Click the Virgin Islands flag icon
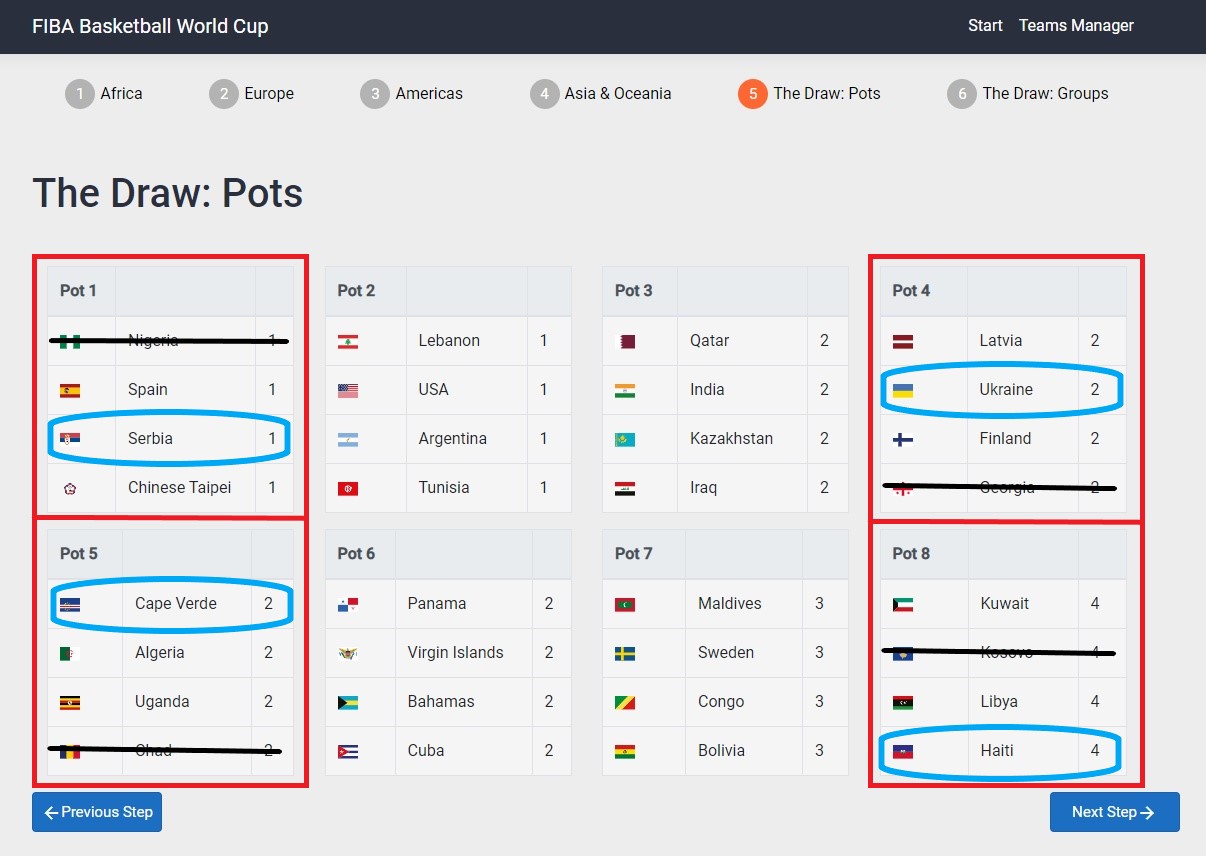Viewport: 1206px width, 856px height. click(x=348, y=653)
